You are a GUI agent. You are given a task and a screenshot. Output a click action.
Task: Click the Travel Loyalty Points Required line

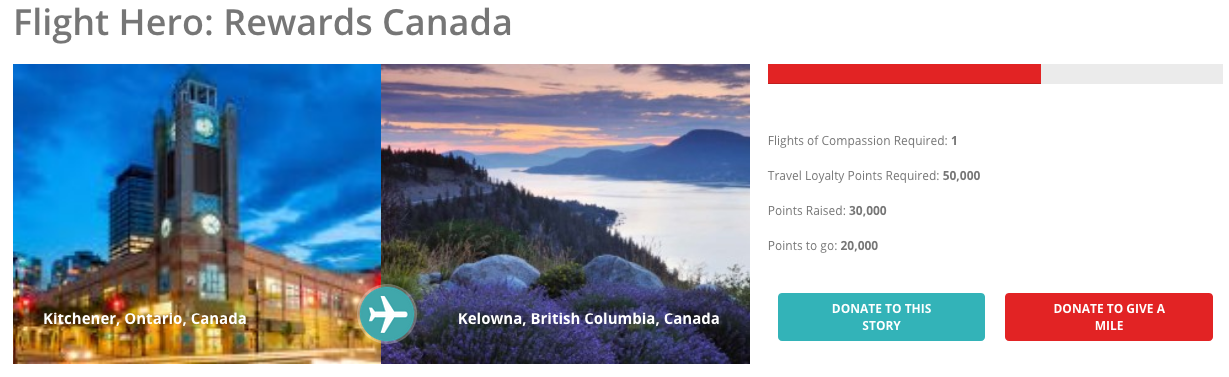[x=874, y=176]
